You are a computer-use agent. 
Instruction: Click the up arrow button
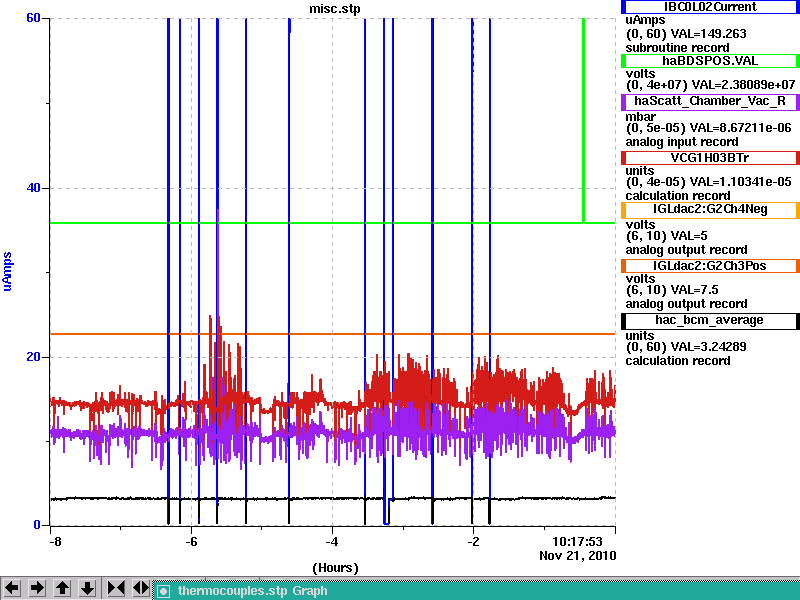click(62, 588)
